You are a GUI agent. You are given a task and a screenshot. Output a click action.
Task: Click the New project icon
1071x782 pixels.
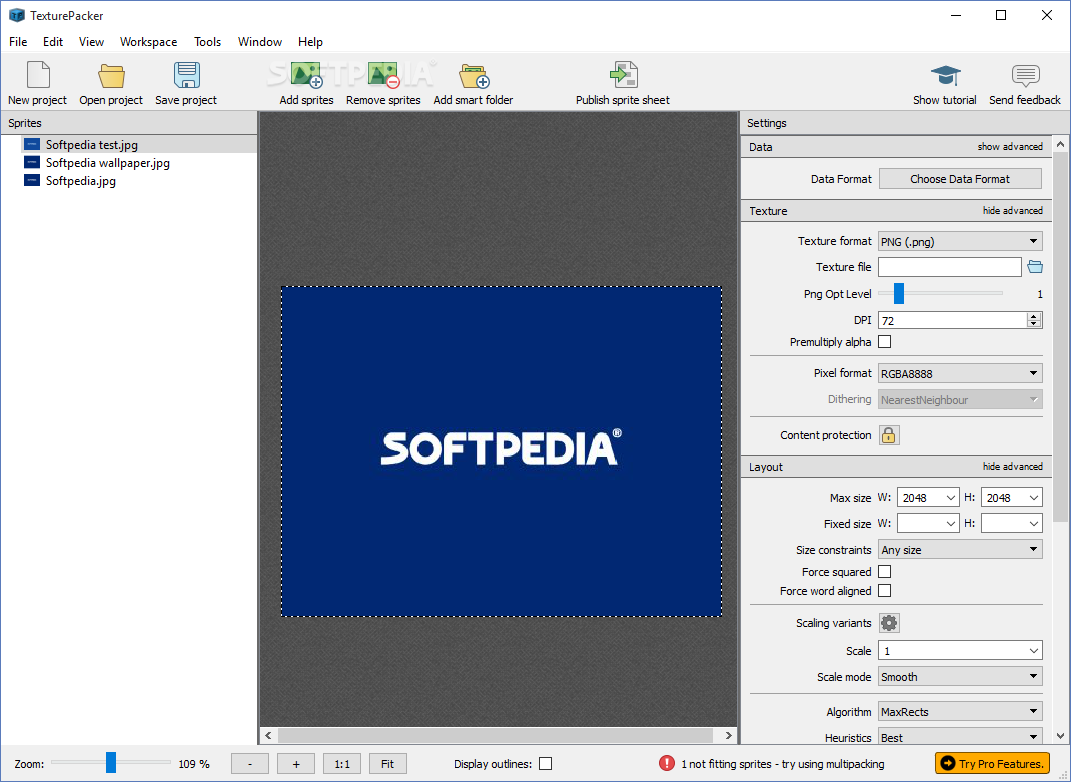pyautogui.click(x=38, y=74)
